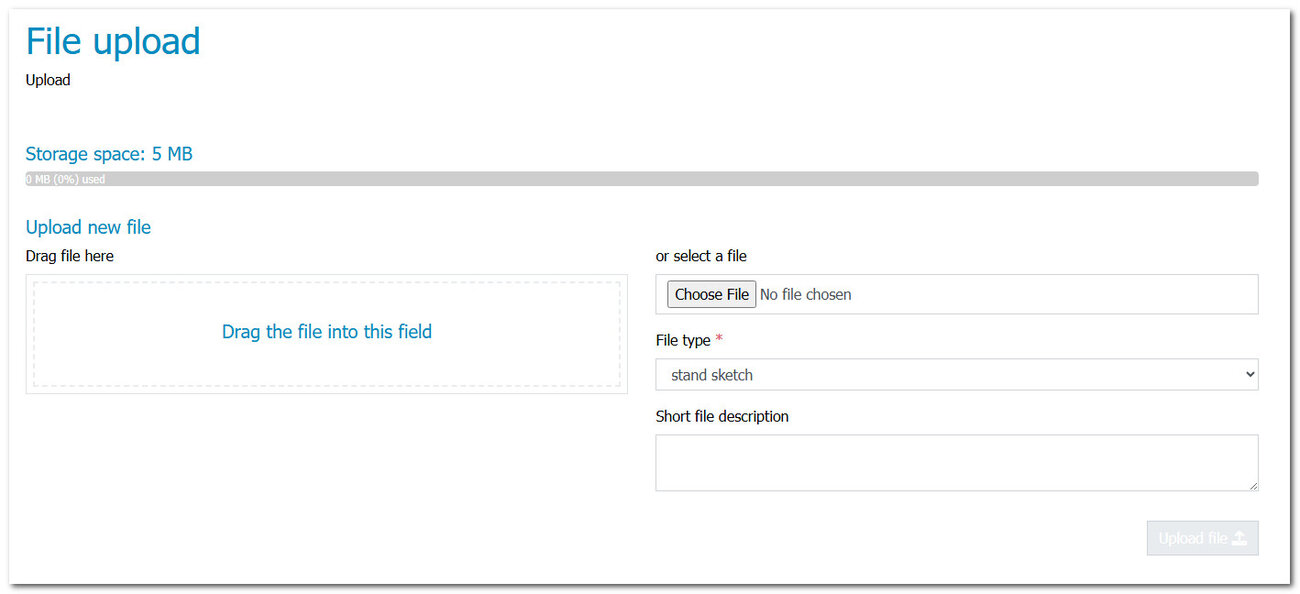Click the Choose File button
This screenshot has width=1300, height=594.
coord(711,294)
